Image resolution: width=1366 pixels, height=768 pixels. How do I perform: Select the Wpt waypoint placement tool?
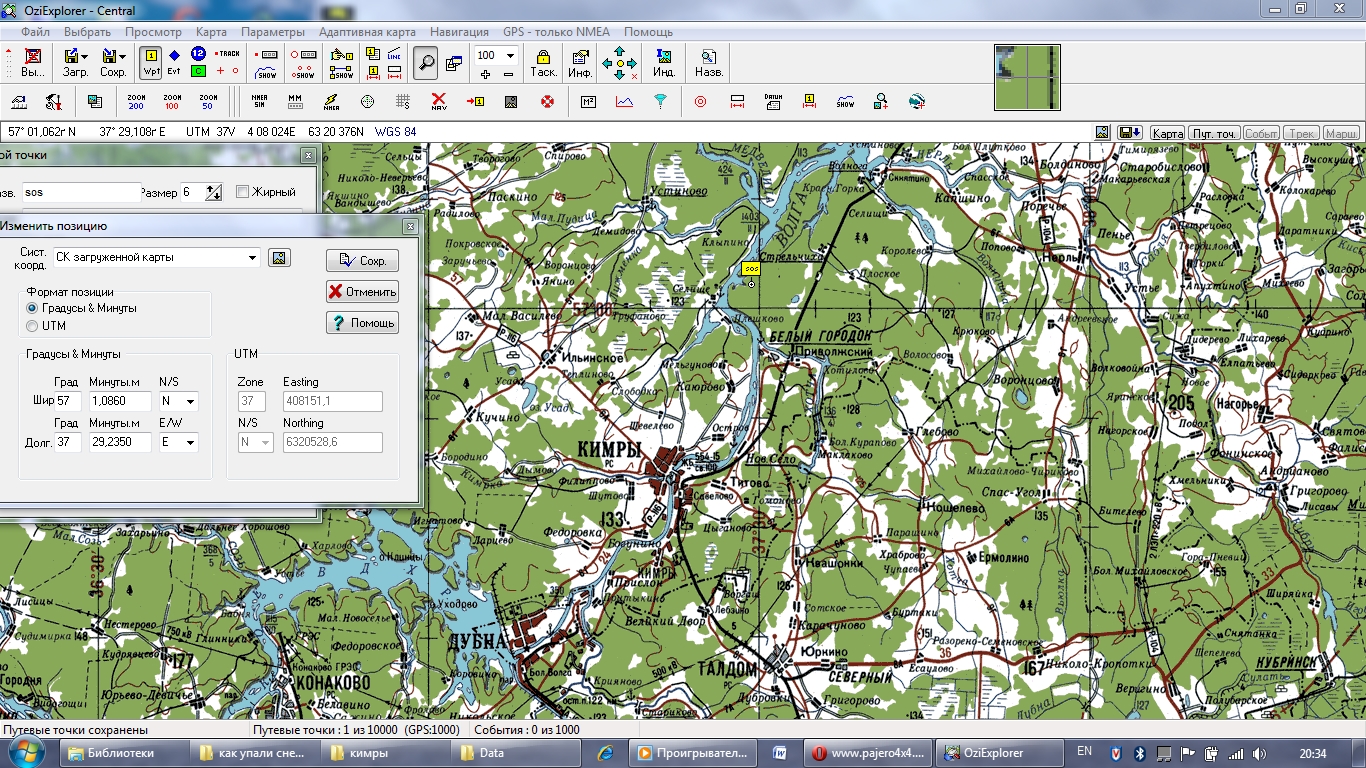pos(150,62)
